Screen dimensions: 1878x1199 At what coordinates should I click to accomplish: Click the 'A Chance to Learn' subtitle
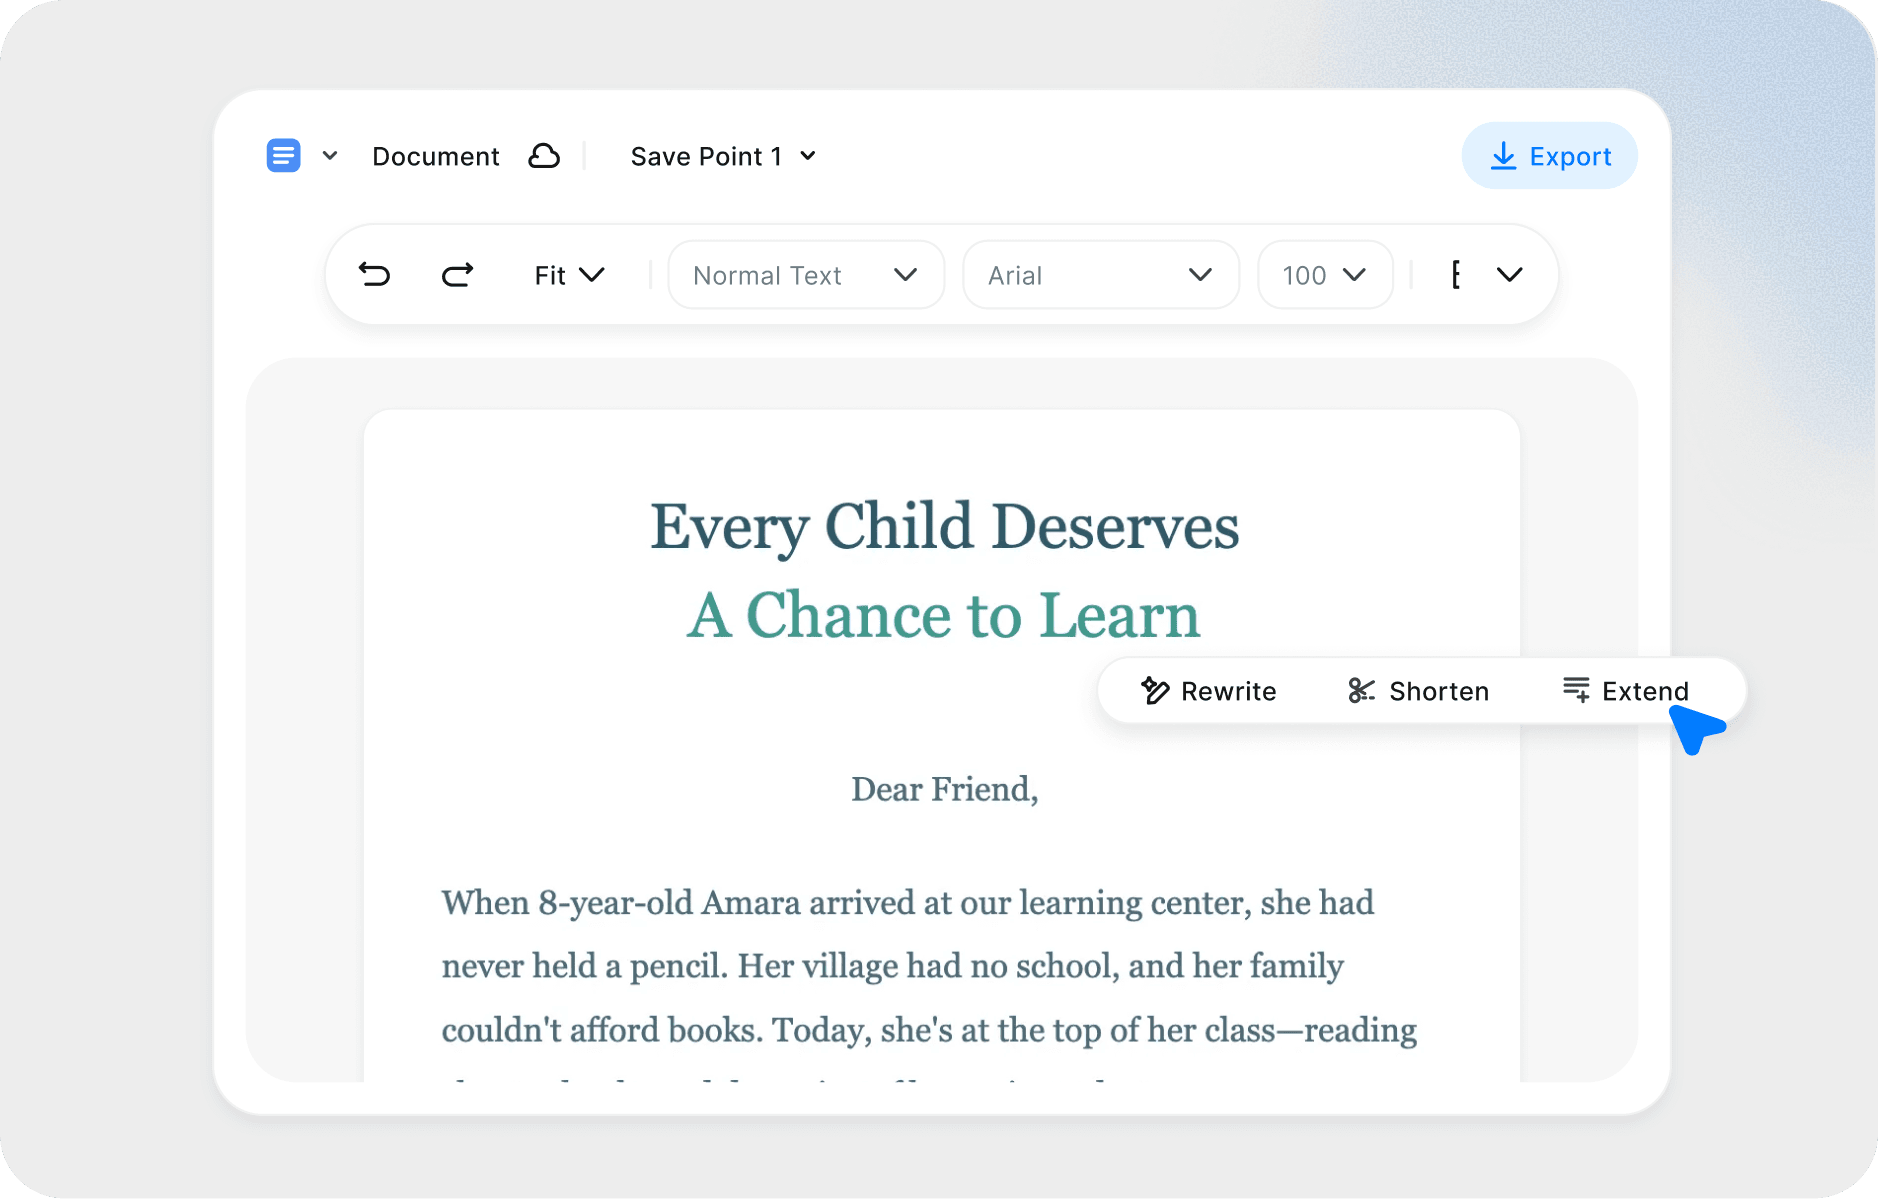coord(943,615)
